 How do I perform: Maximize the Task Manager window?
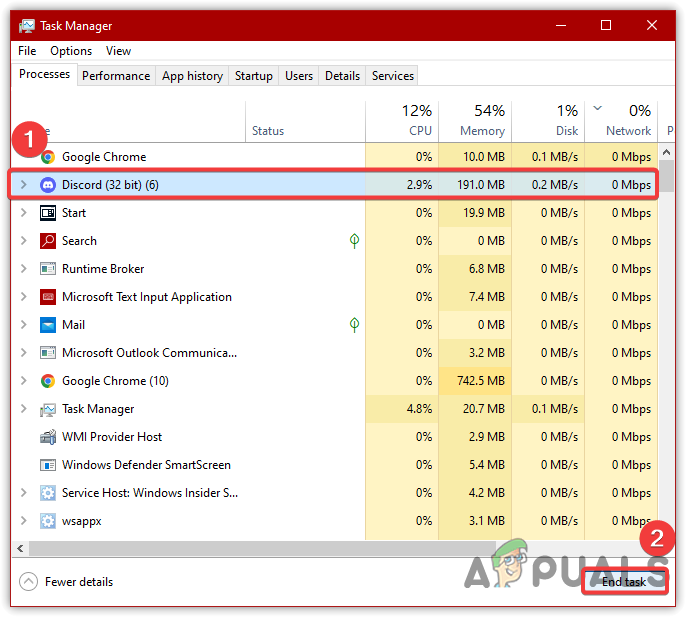click(x=606, y=25)
